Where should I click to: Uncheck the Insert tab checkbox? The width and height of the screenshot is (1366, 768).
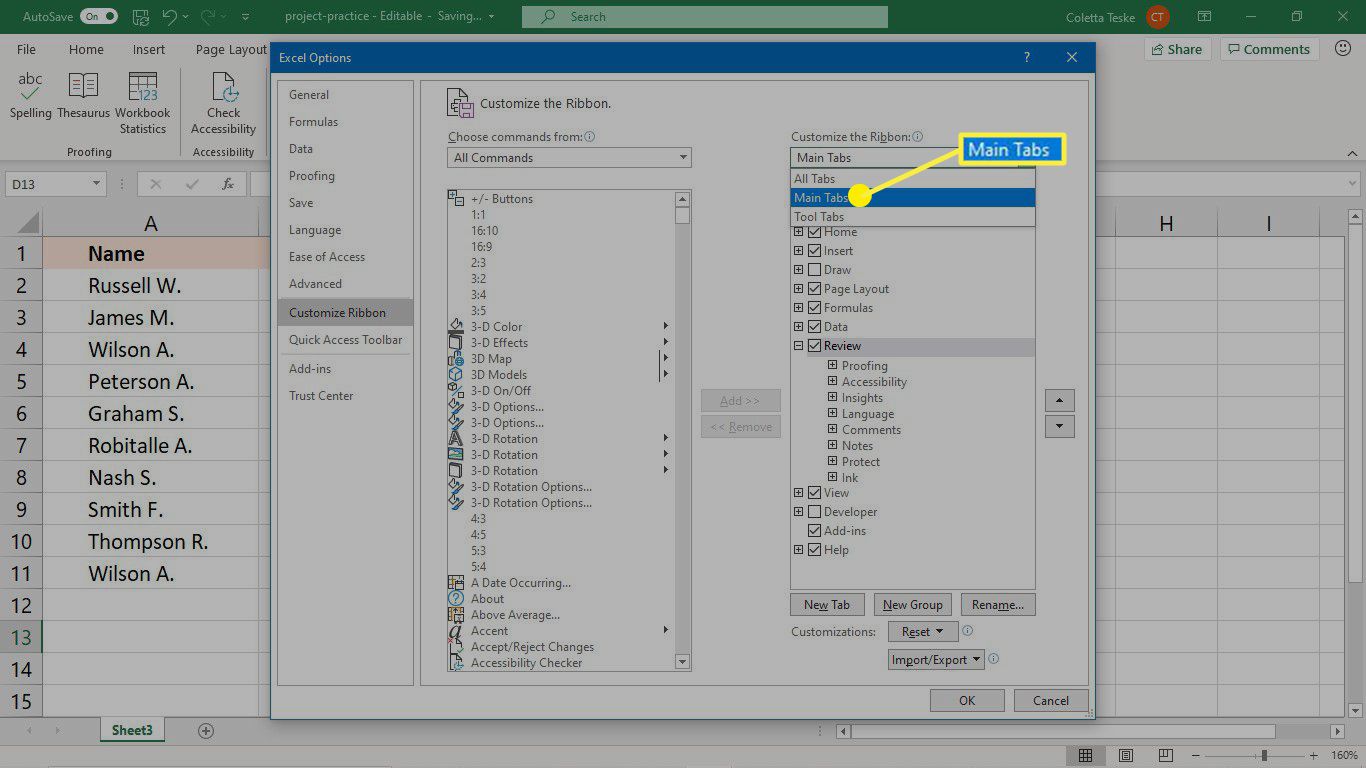click(x=814, y=251)
